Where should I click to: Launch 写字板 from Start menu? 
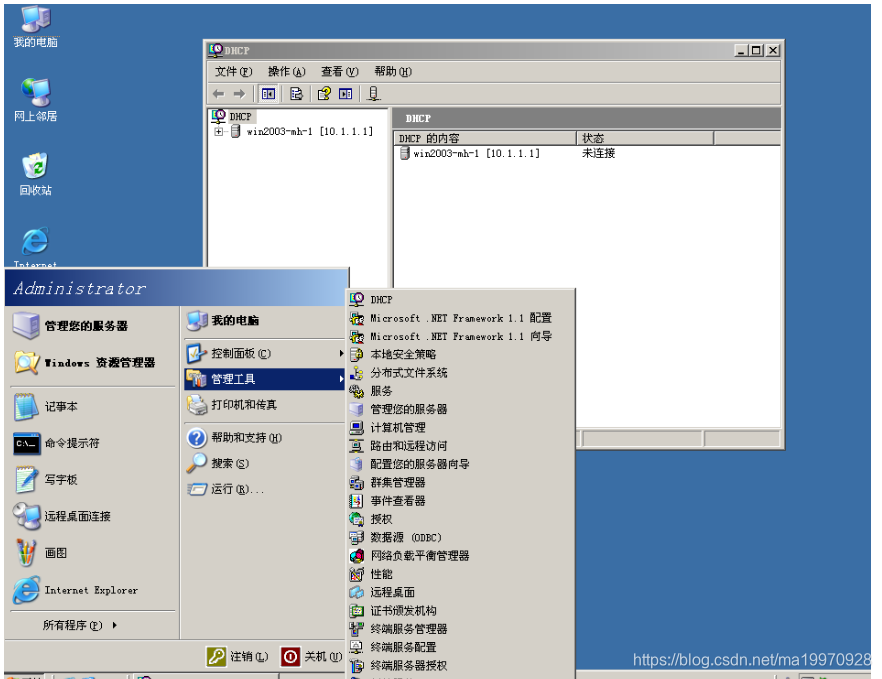pyautogui.click(x=92, y=480)
